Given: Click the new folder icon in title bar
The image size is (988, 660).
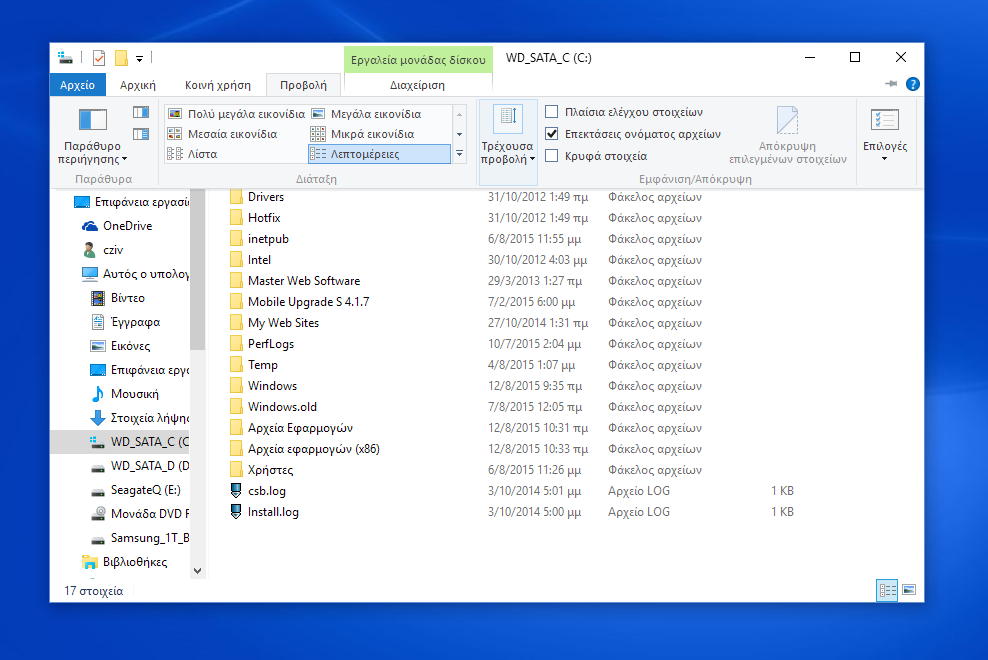Looking at the screenshot, I should (121, 58).
